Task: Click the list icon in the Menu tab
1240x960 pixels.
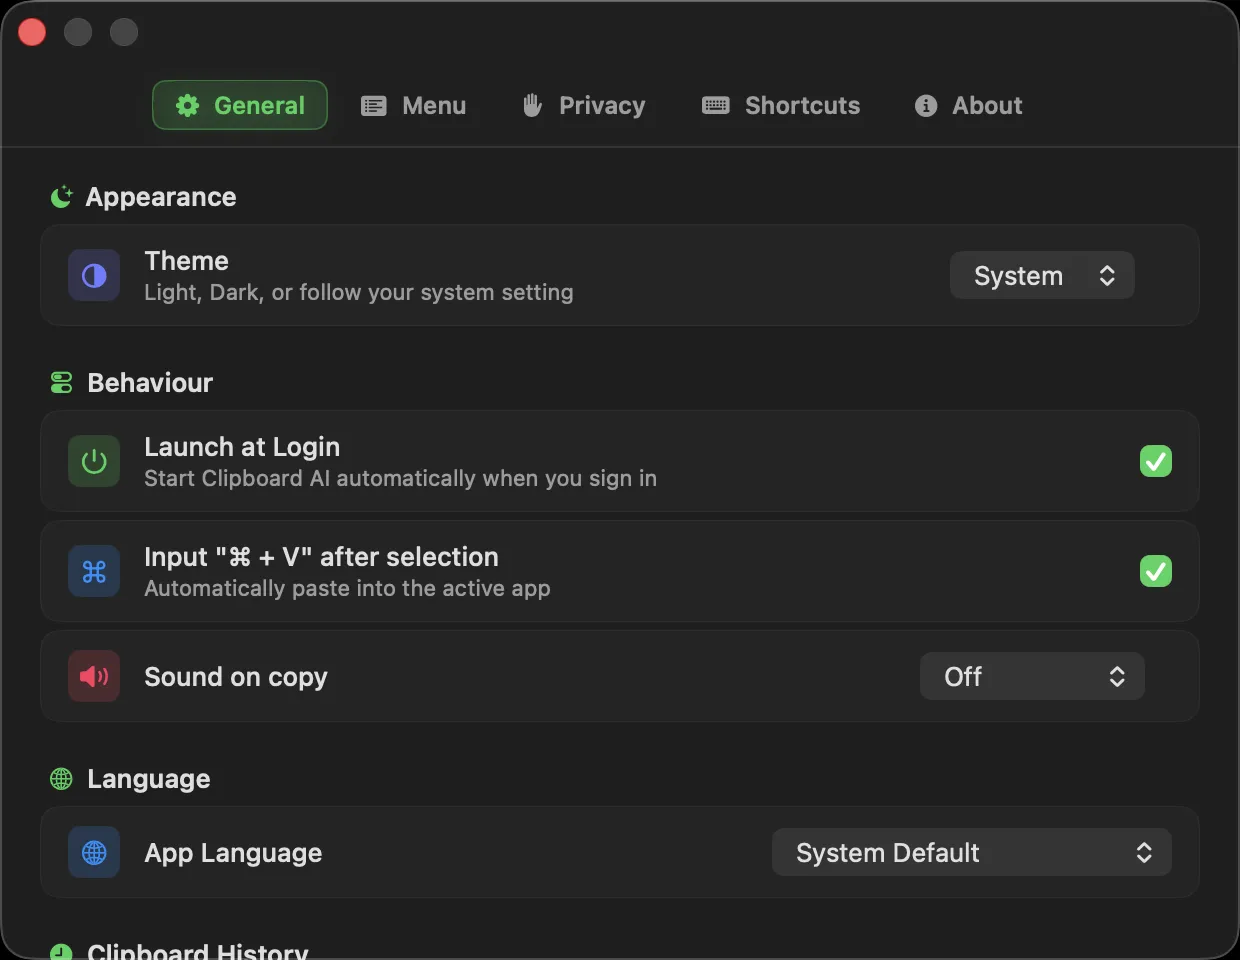Action: click(374, 105)
